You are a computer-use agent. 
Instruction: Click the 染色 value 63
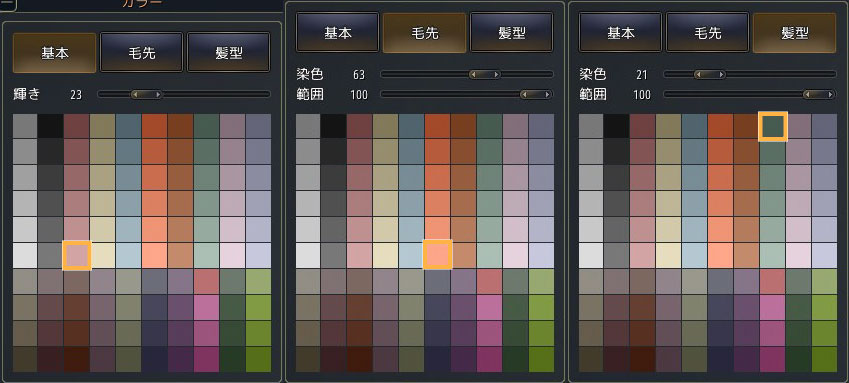[358, 74]
